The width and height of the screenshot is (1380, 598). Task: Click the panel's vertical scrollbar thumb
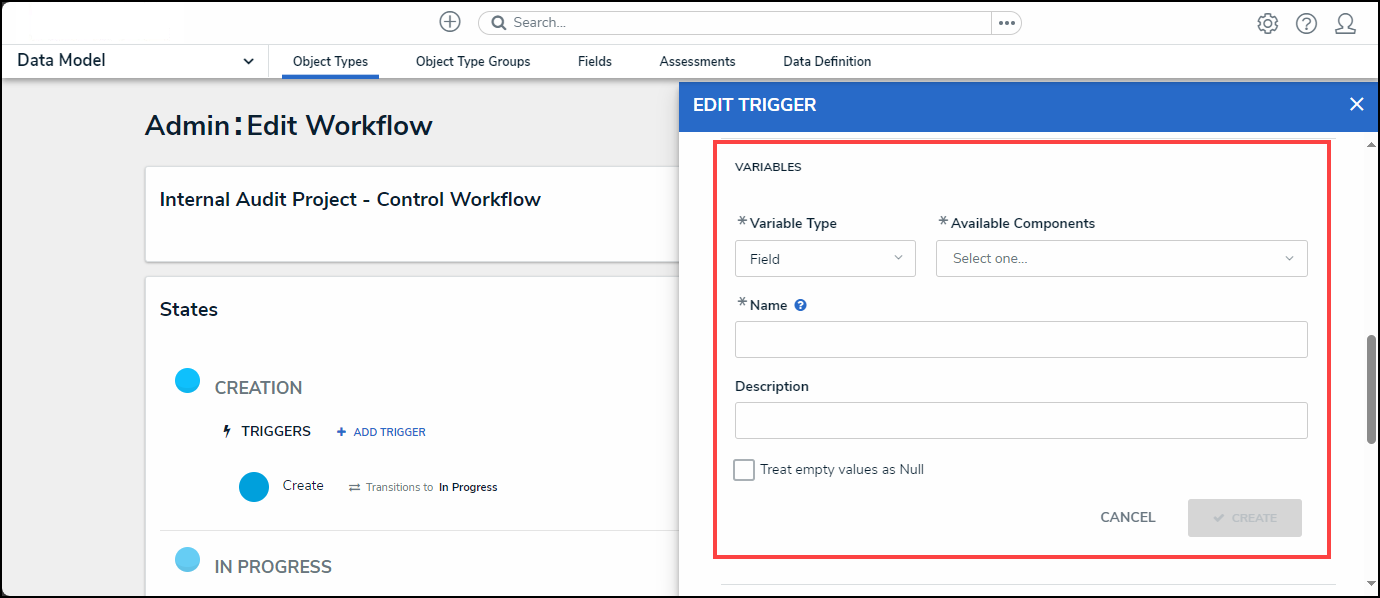[x=1371, y=388]
